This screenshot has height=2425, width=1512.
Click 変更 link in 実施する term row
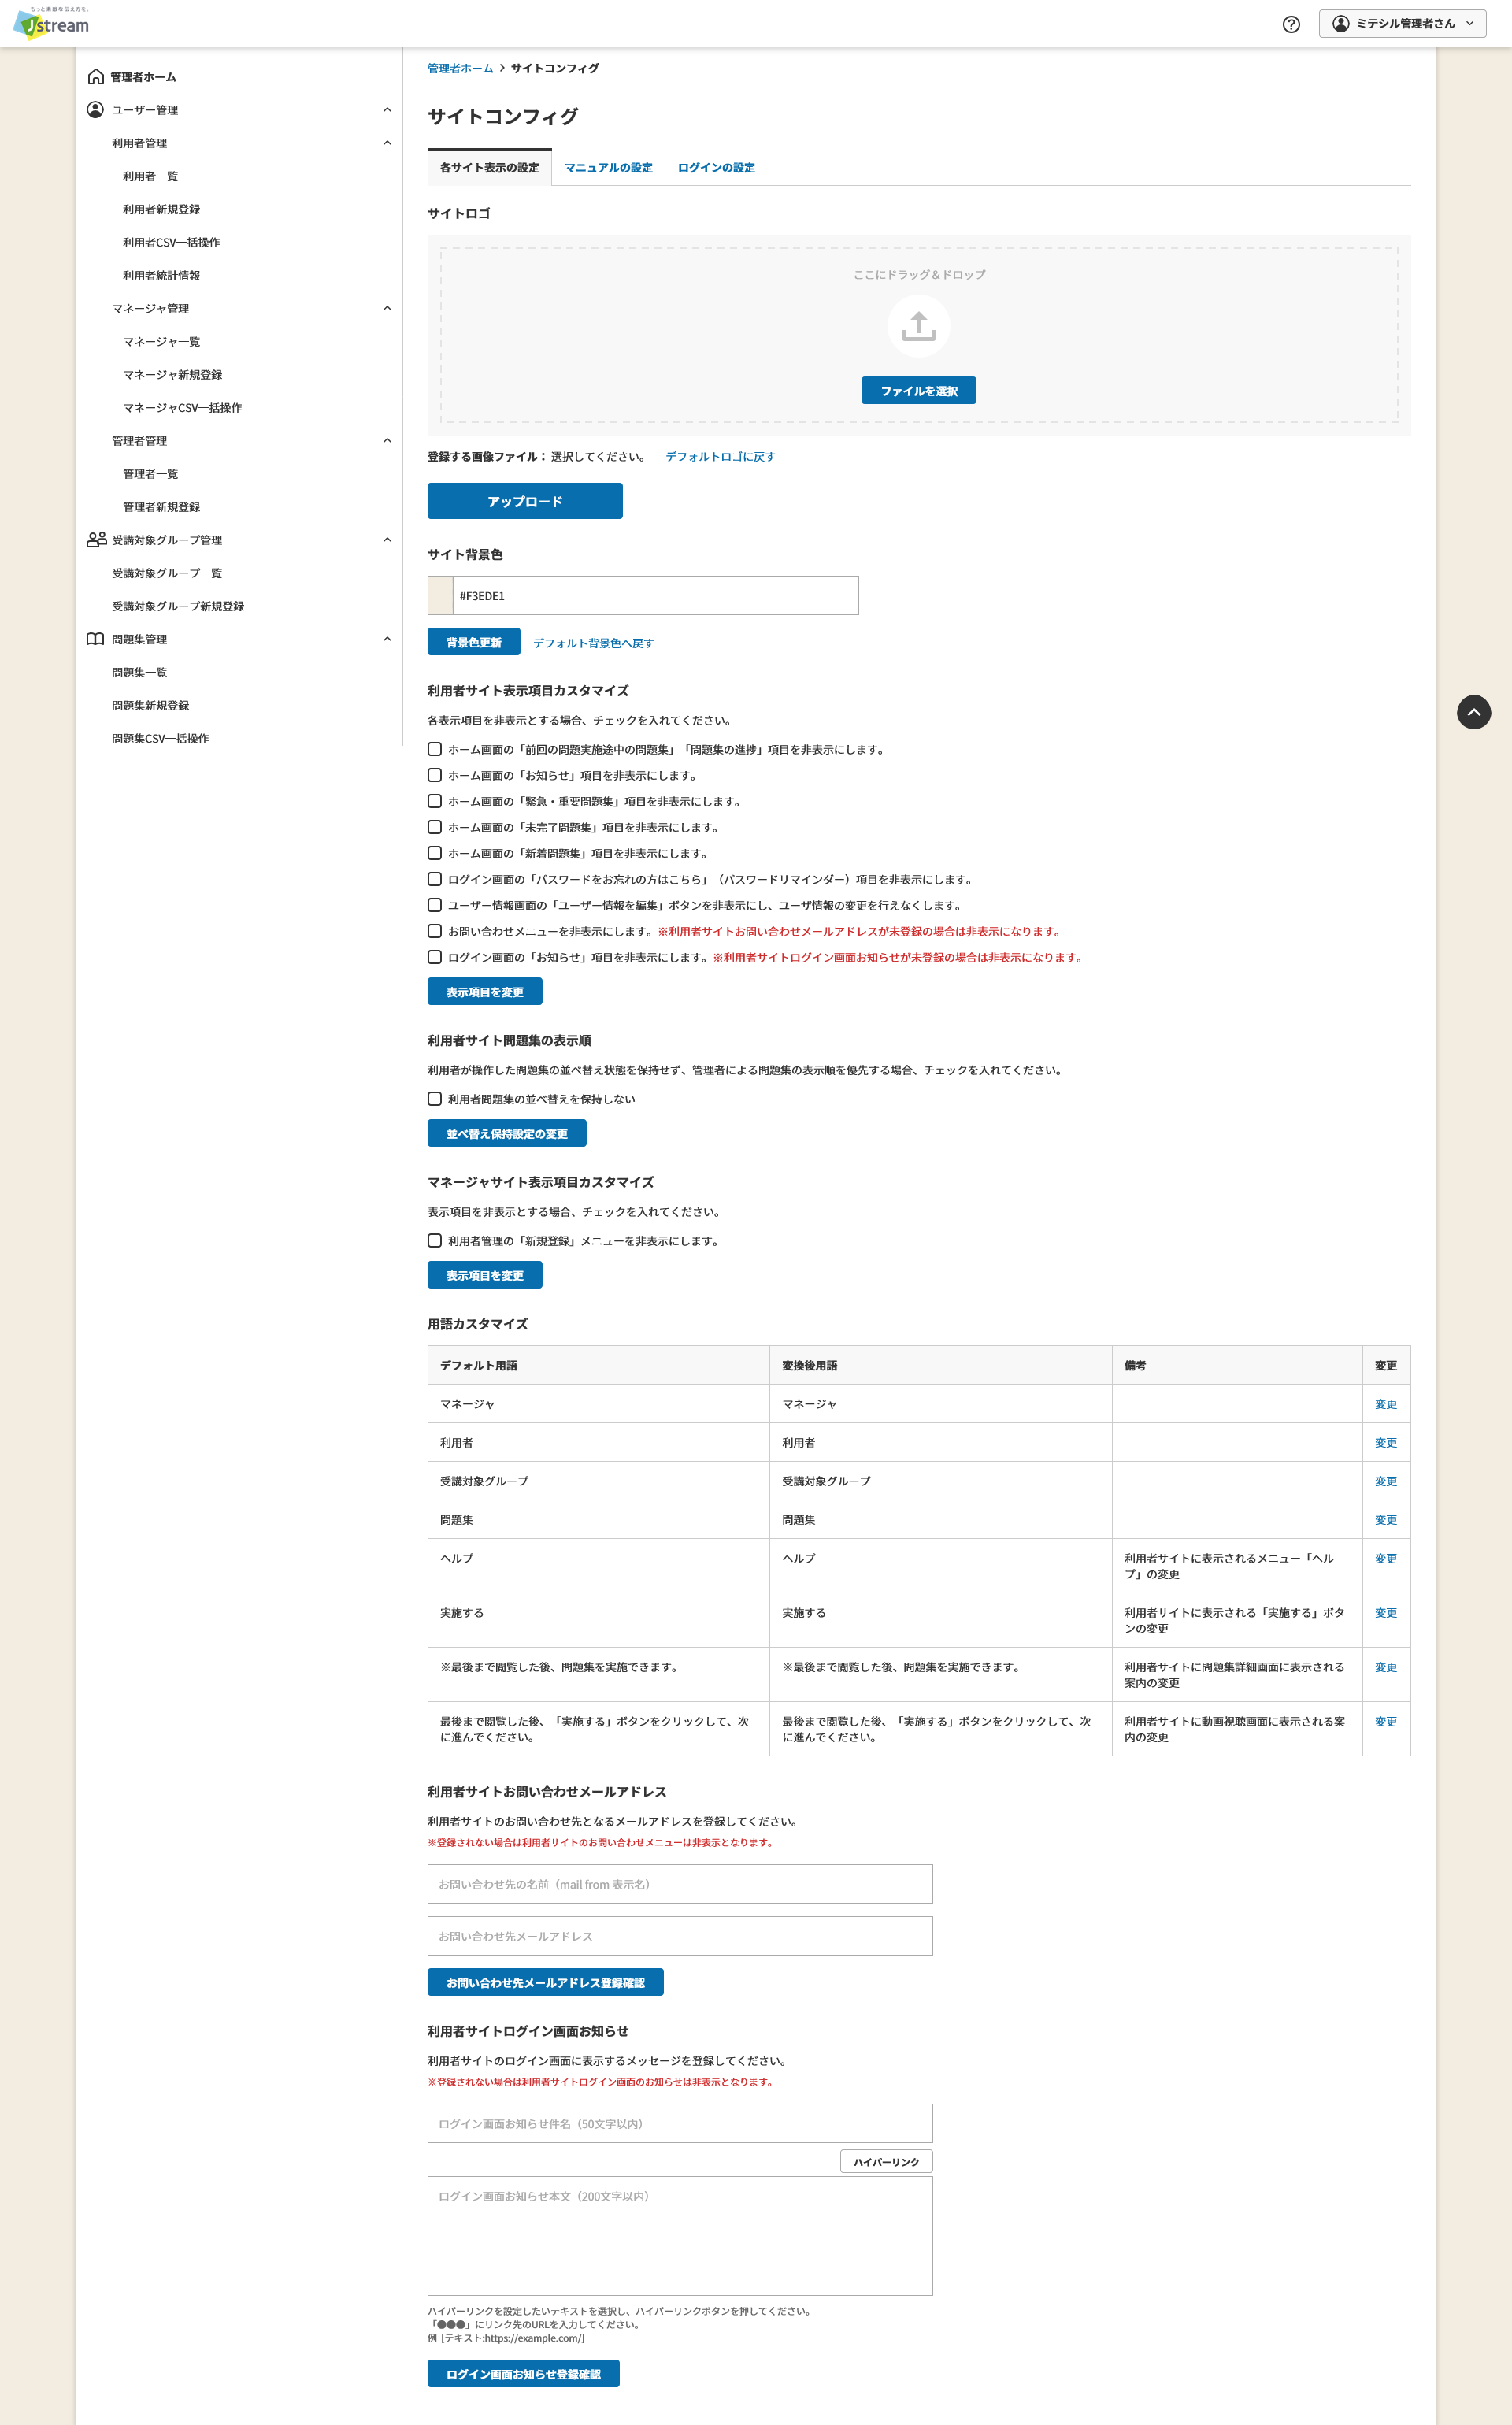1385,1613
